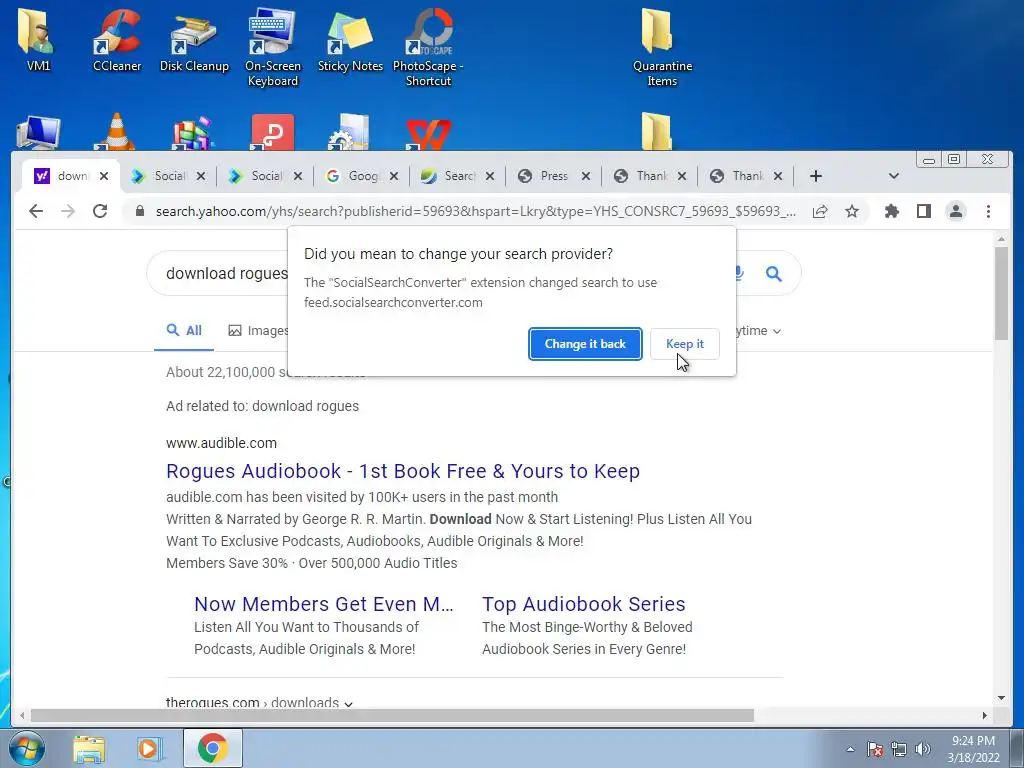Reload the Yahoo search page
The height and width of the screenshot is (768, 1024).
point(100,211)
